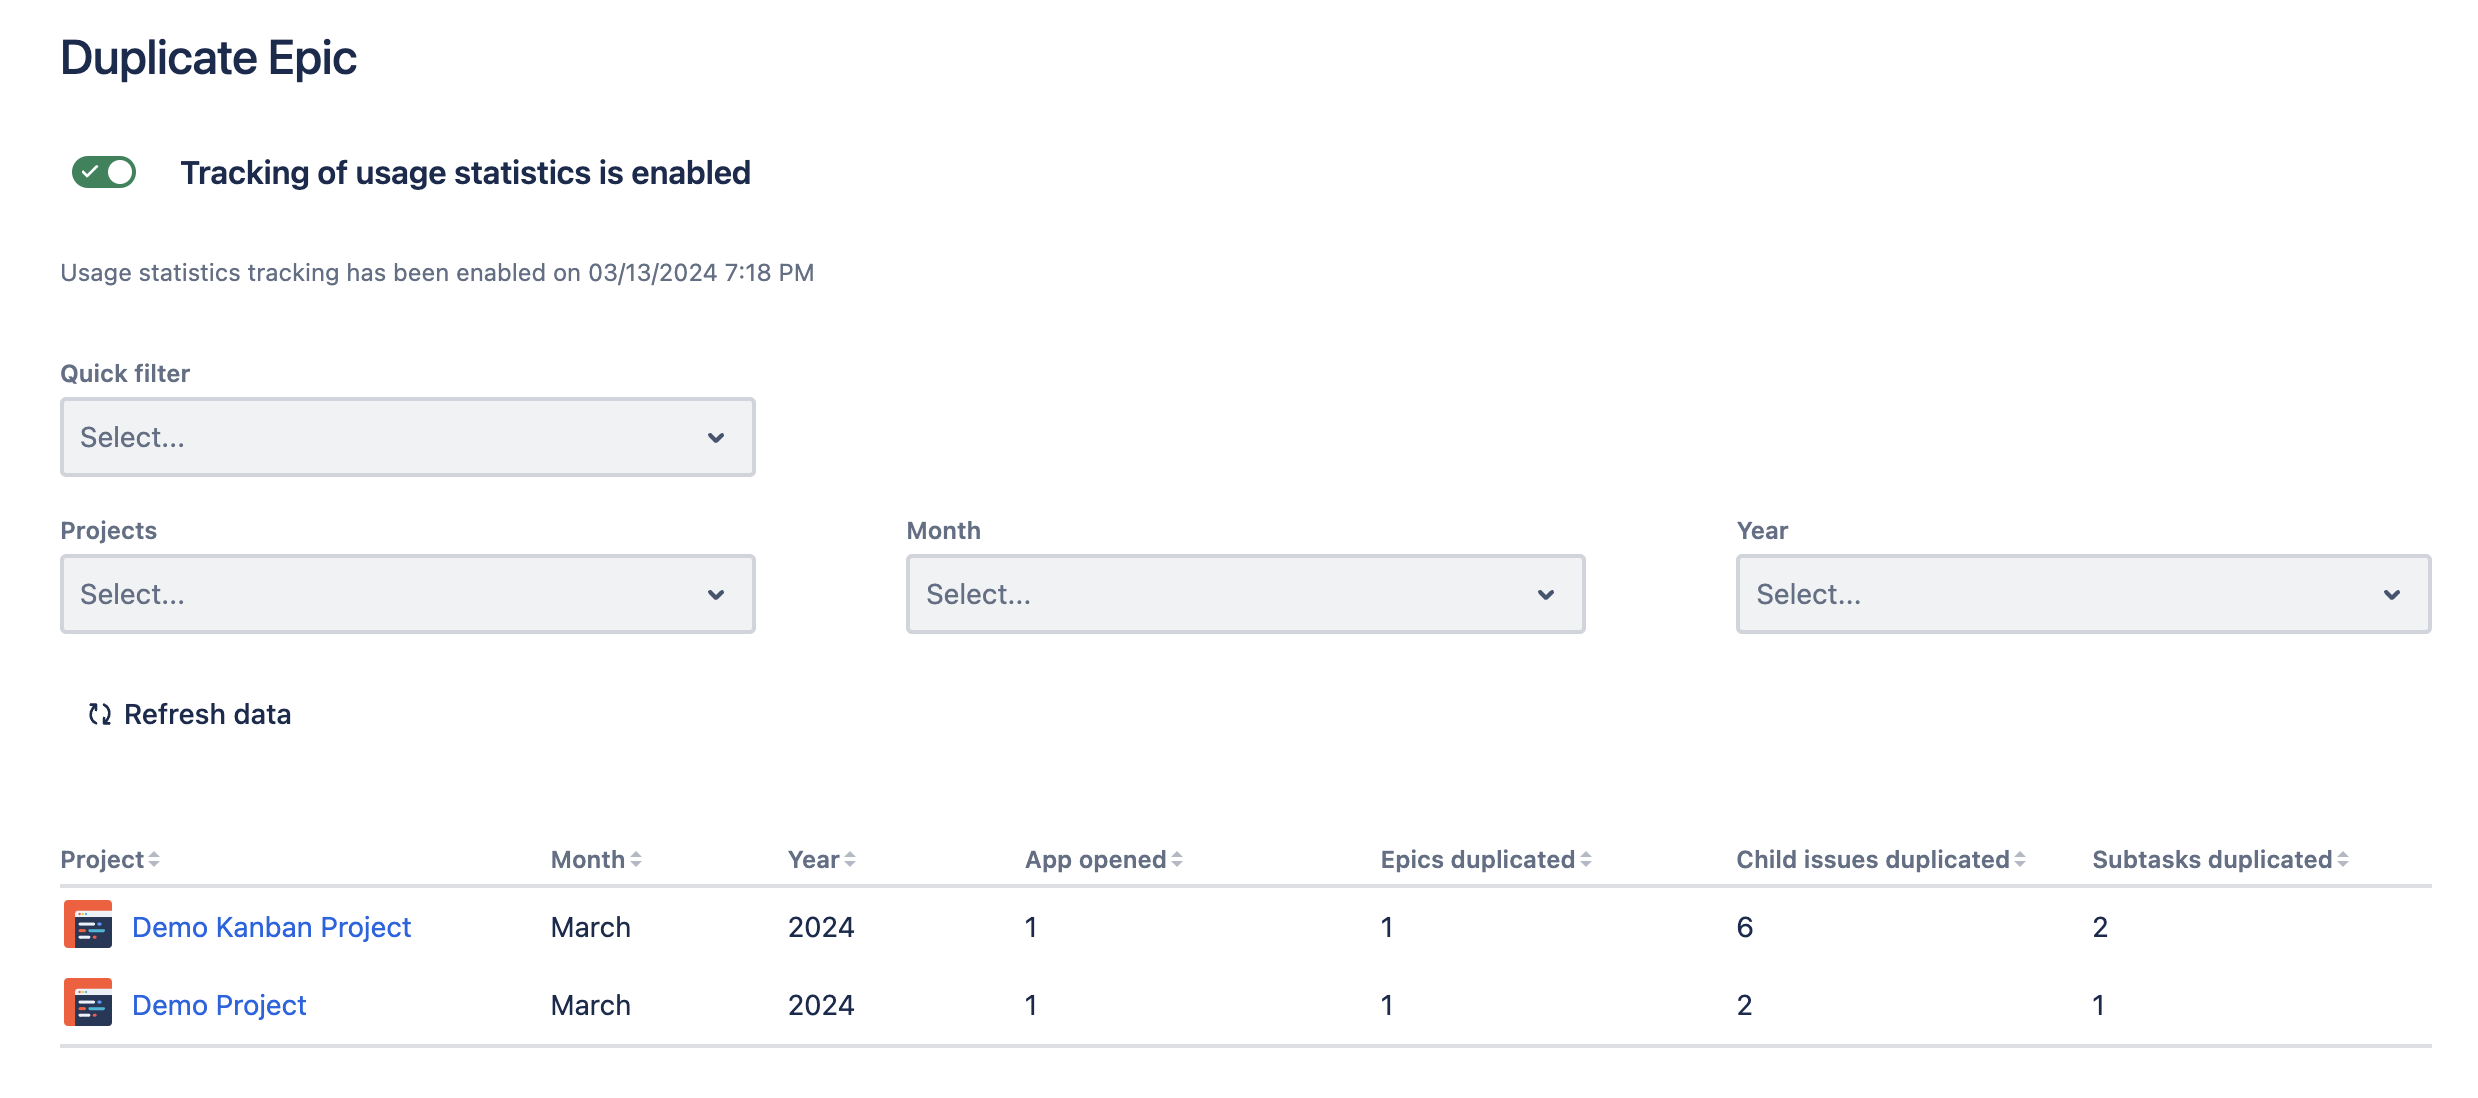
Task: Open the Year filter dropdown
Action: click(x=2083, y=594)
